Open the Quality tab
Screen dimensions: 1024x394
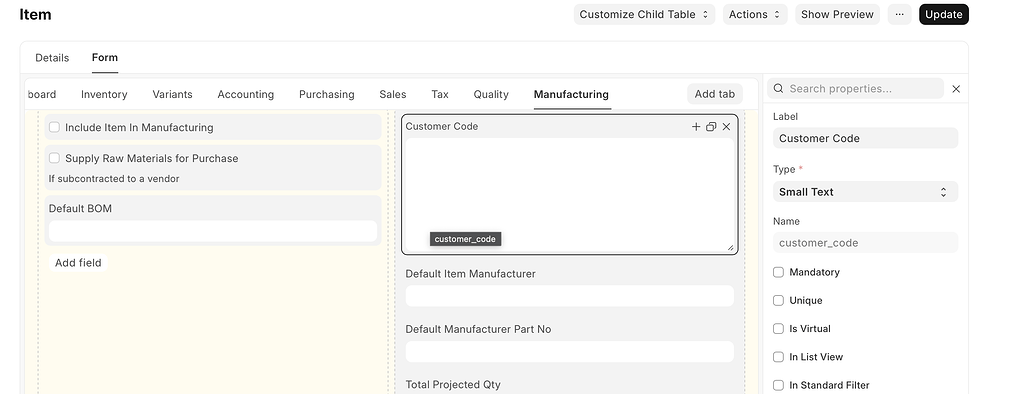[491, 94]
